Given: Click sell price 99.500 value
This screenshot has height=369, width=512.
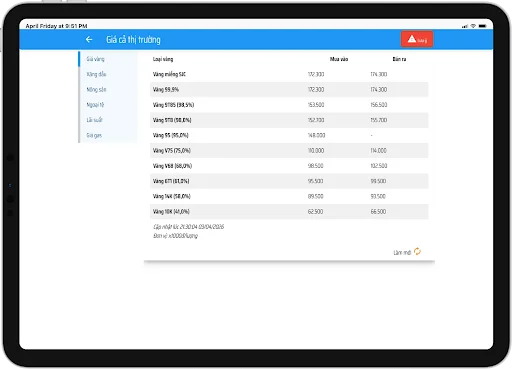Looking at the screenshot, I should (378, 181).
